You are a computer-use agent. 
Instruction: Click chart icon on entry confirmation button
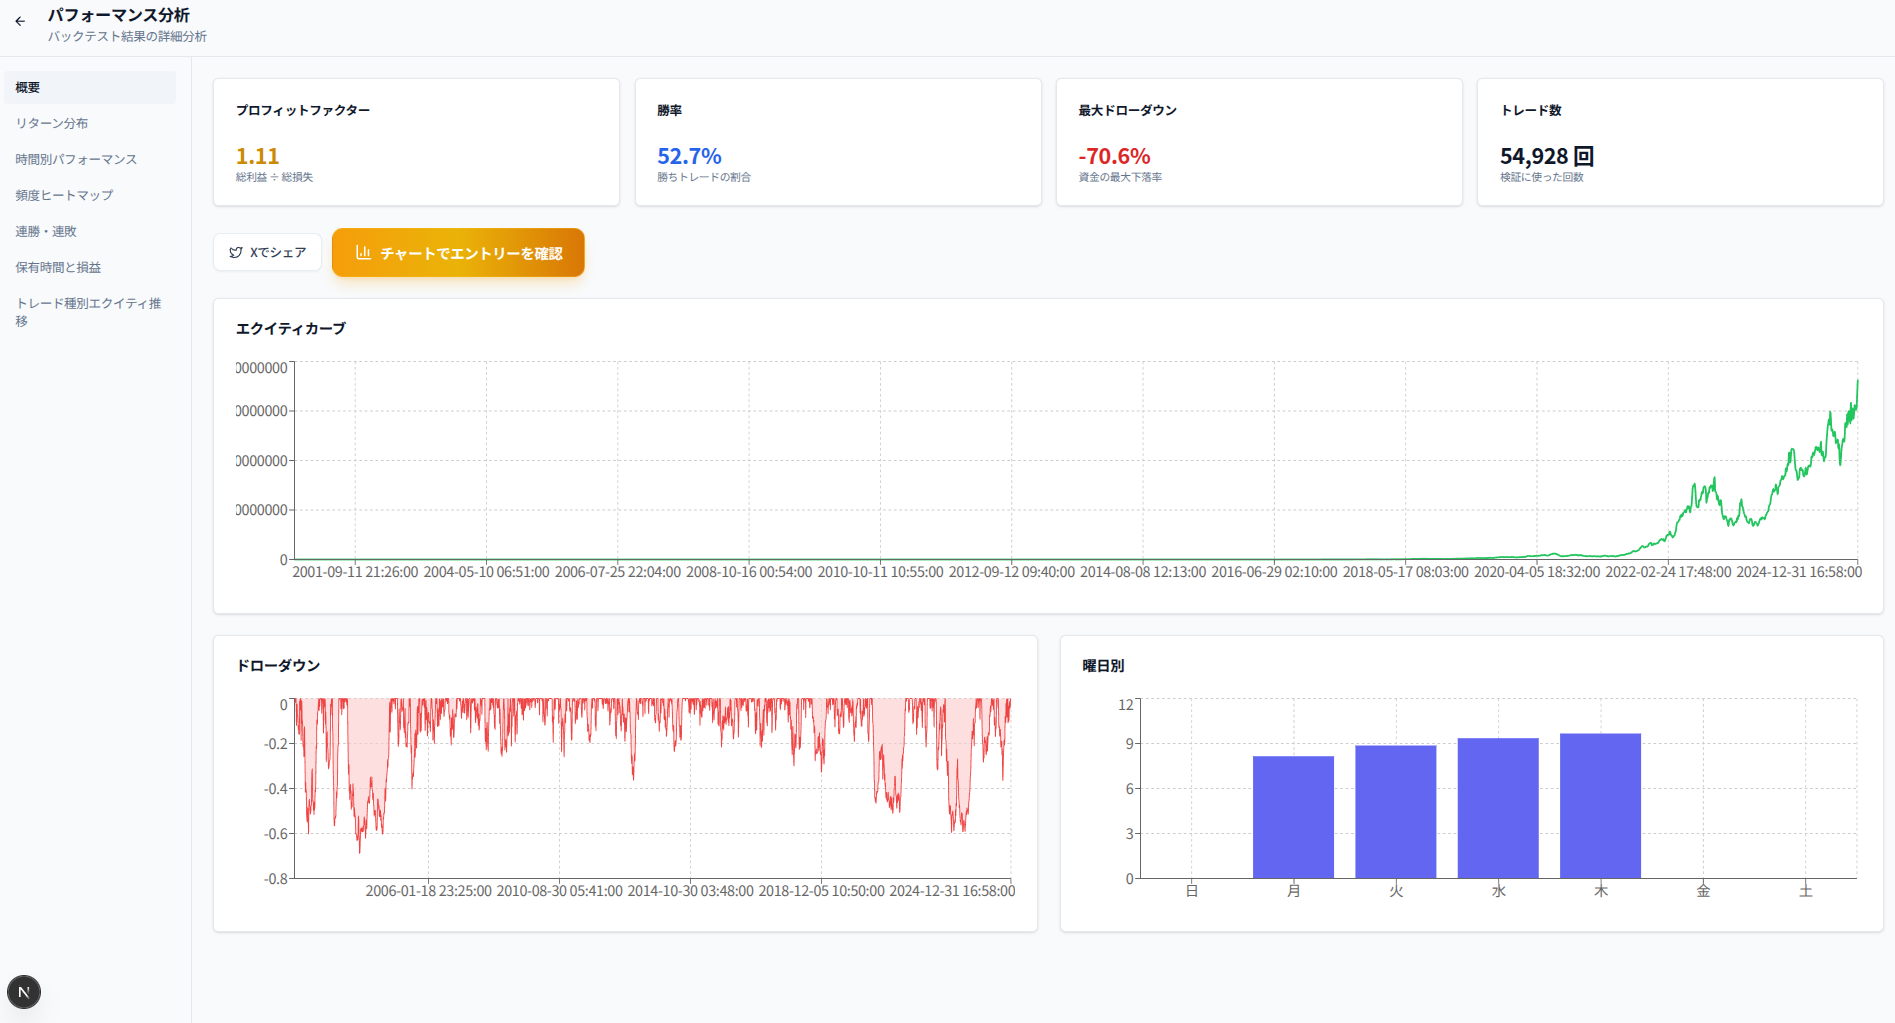coord(363,253)
